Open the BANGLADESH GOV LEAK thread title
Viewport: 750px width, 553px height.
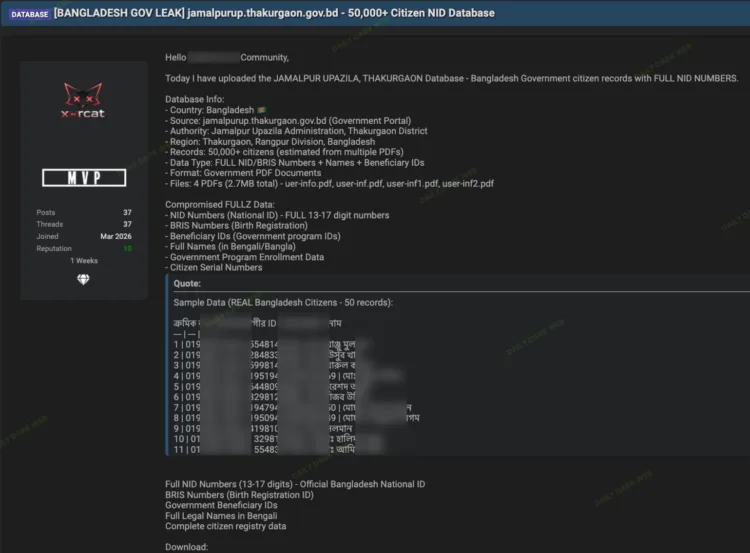[x=274, y=13]
